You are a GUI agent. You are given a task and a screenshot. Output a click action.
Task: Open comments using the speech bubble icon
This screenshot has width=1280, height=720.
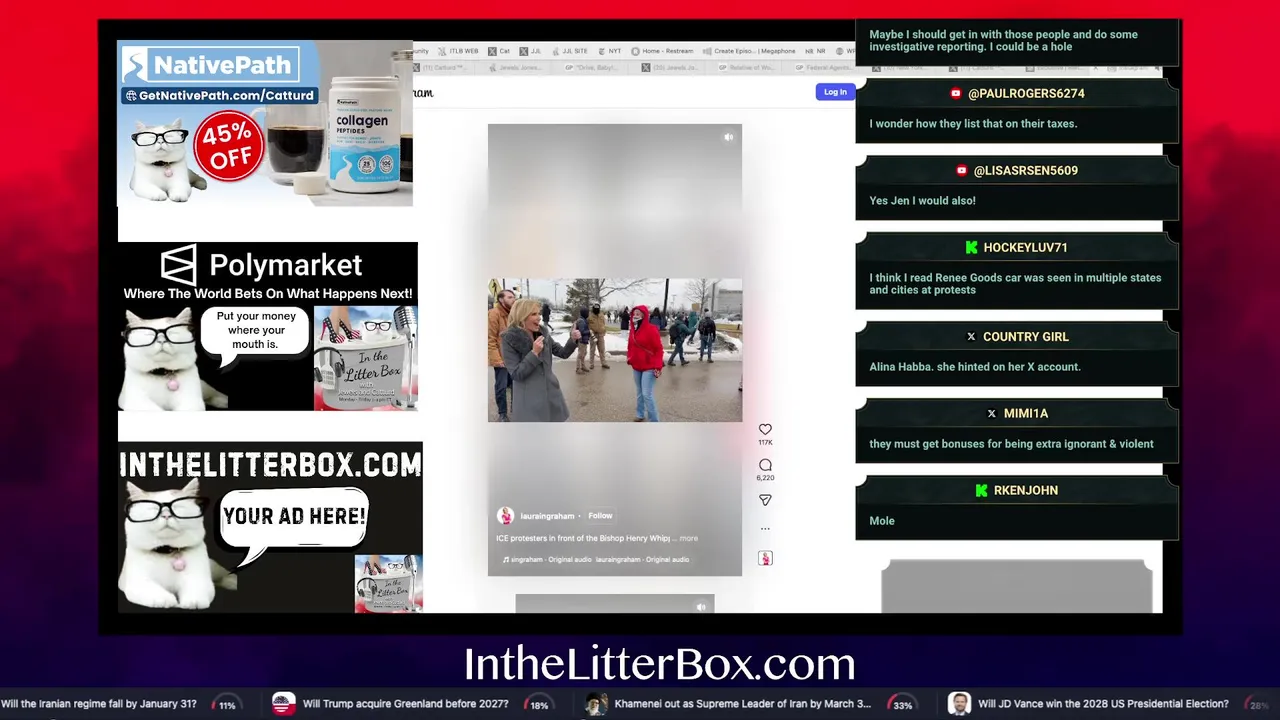pos(765,465)
